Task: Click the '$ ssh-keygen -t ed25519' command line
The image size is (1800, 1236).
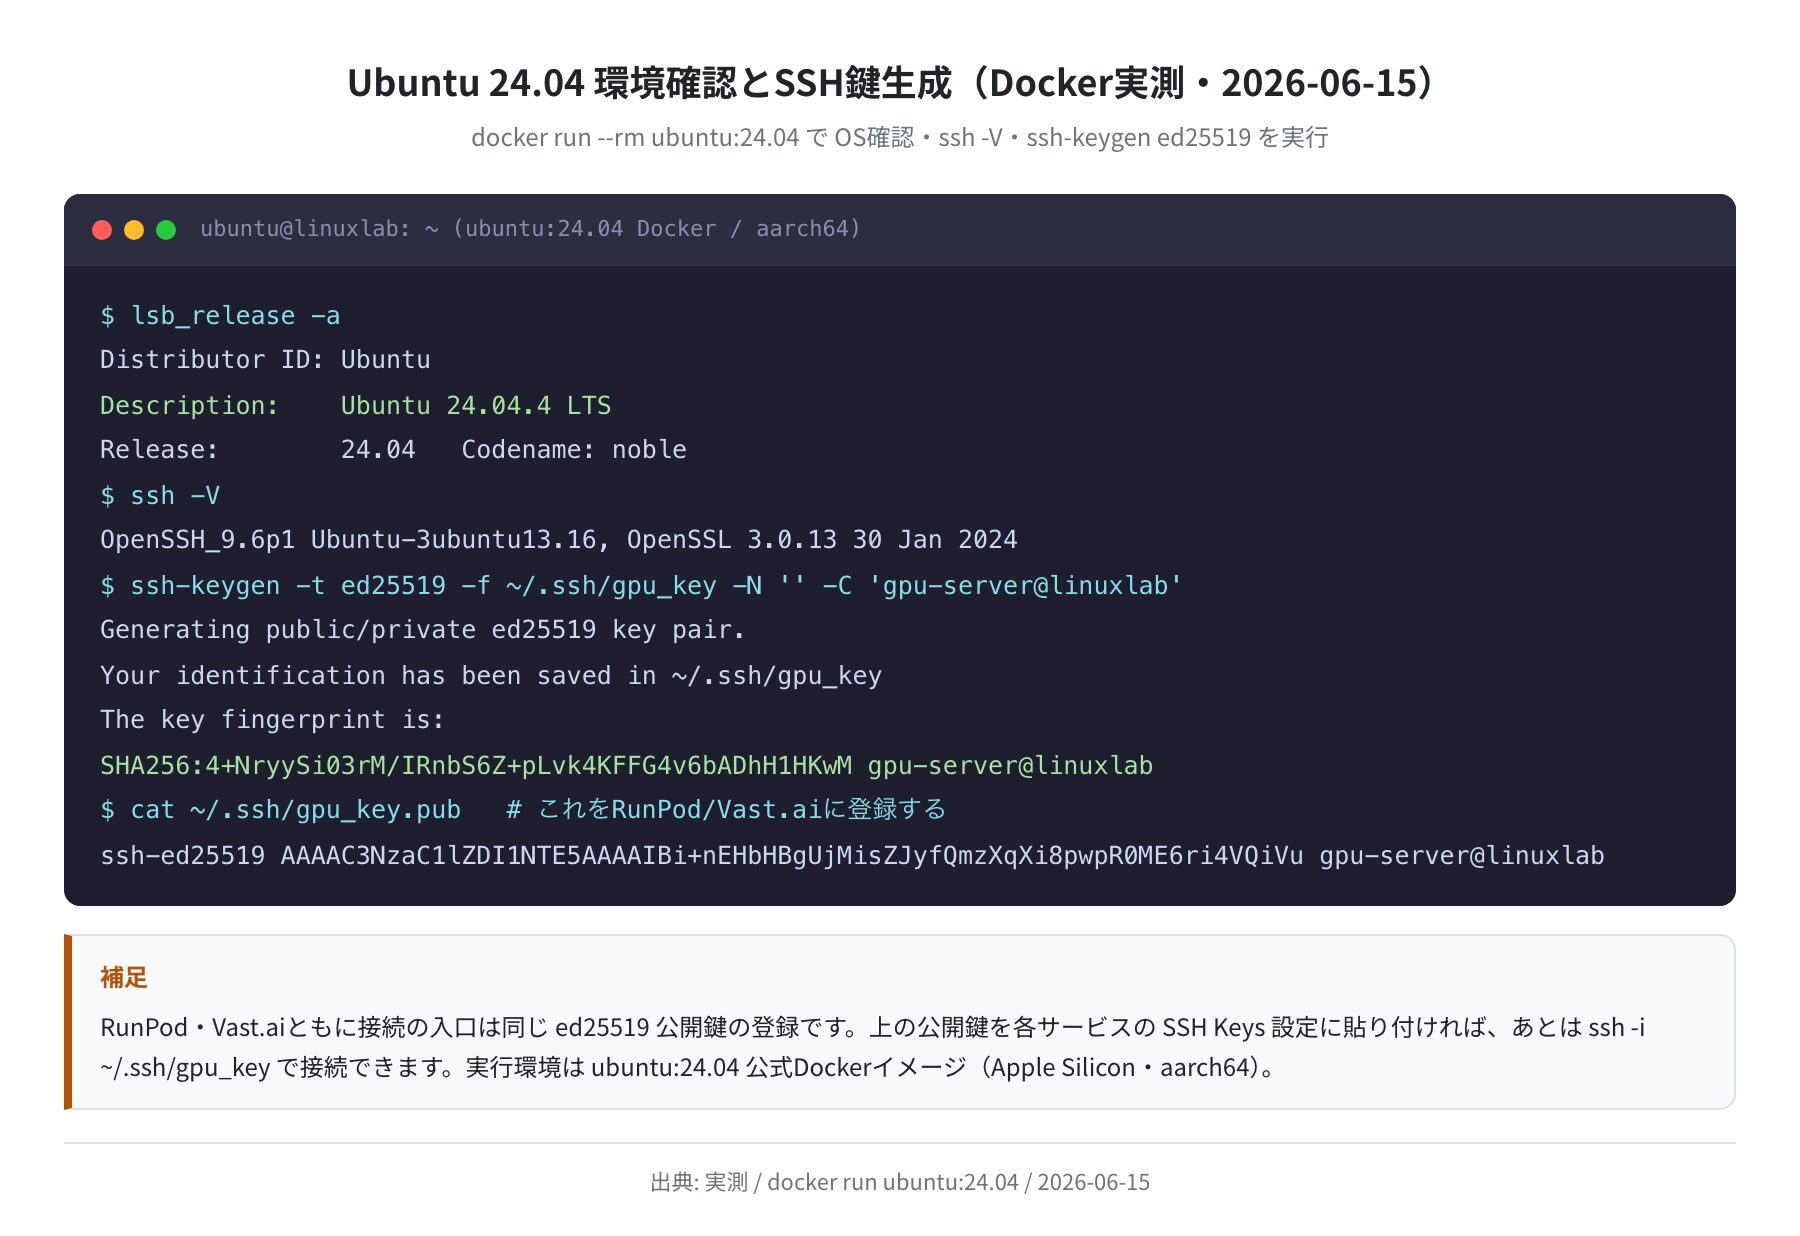Action: 641,585
